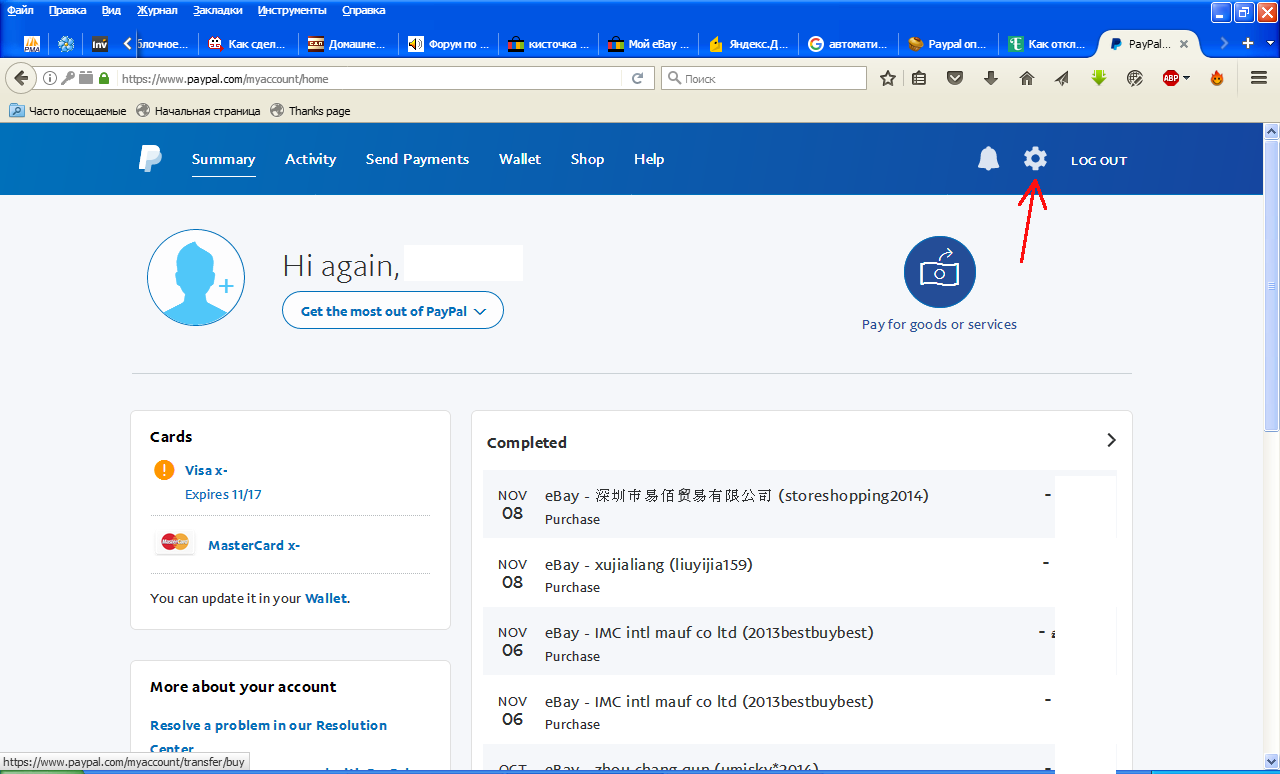Click the Wallet link in Cards panel

[x=326, y=598]
